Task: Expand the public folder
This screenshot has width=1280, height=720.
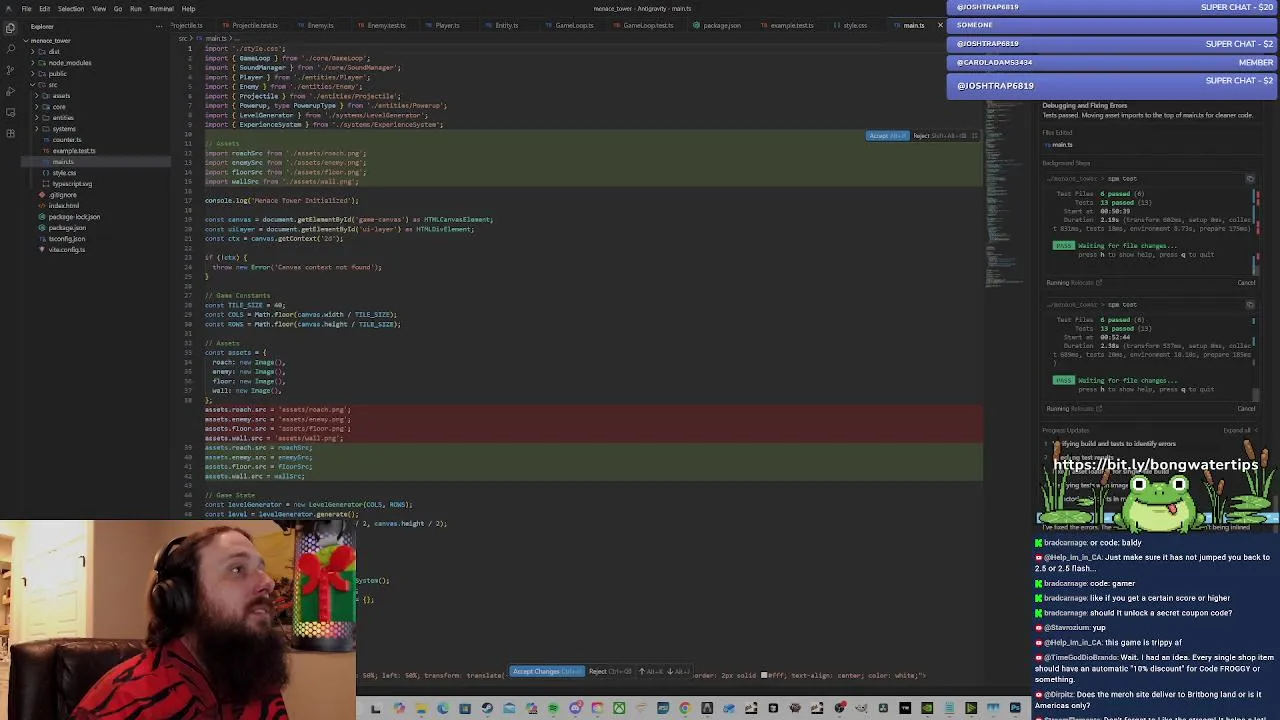Action: 58,74
